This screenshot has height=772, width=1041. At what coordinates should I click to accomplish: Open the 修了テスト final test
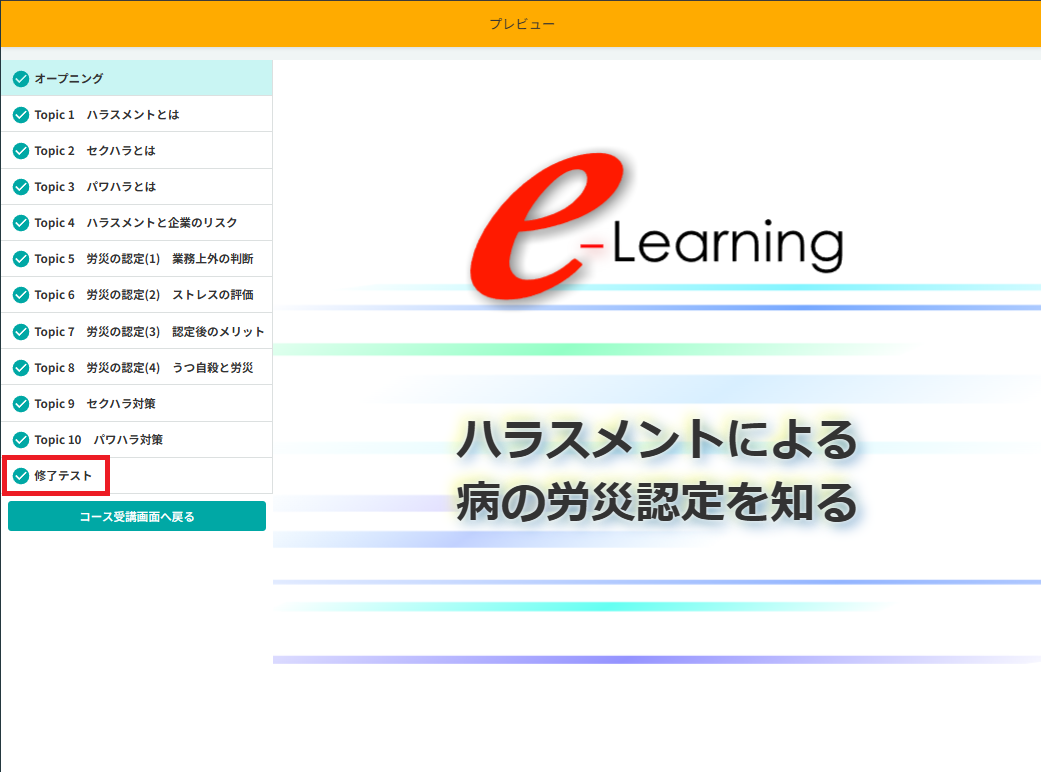(x=137, y=475)
